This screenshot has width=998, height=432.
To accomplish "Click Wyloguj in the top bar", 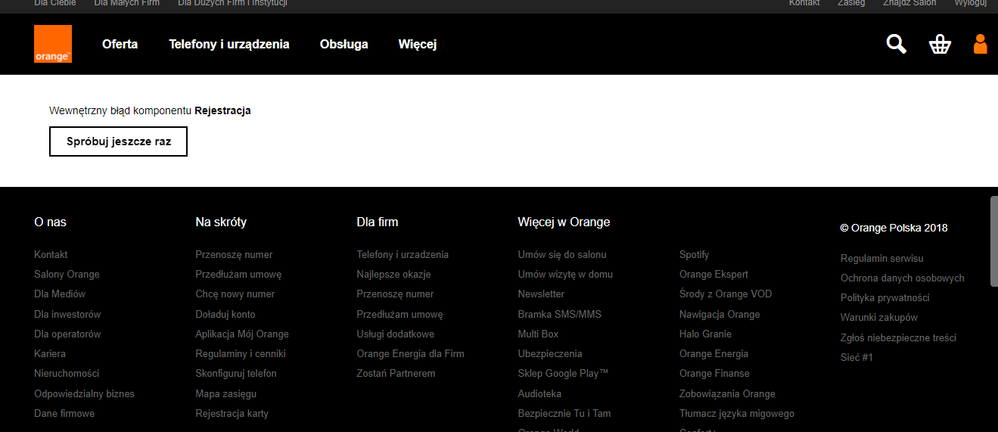I will 969,4.
